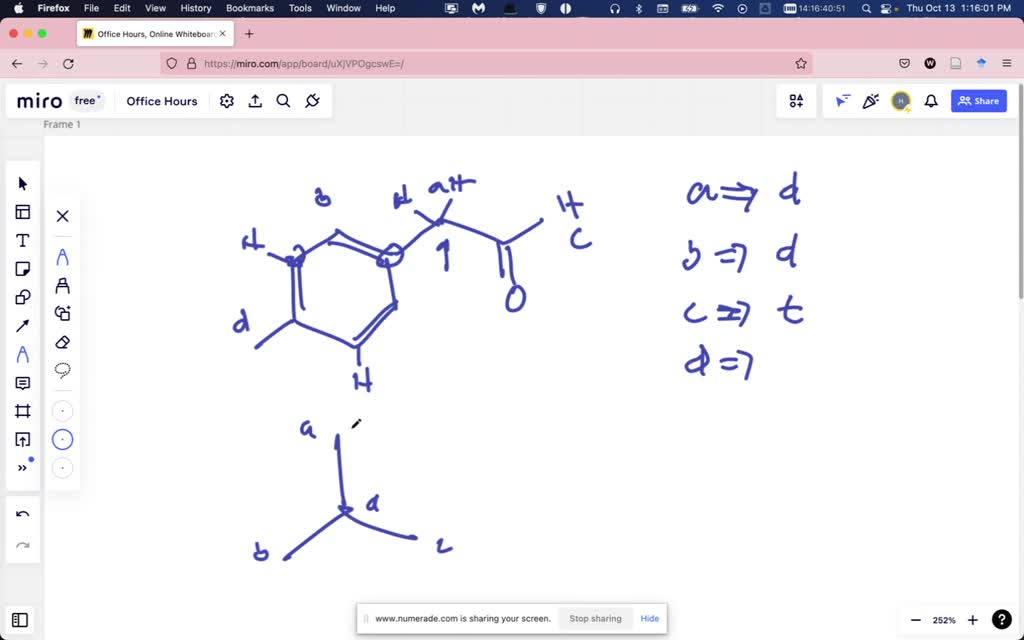This screenshot has width=1024, height=640.
Task: Open board search
Action: click(283, 101)
